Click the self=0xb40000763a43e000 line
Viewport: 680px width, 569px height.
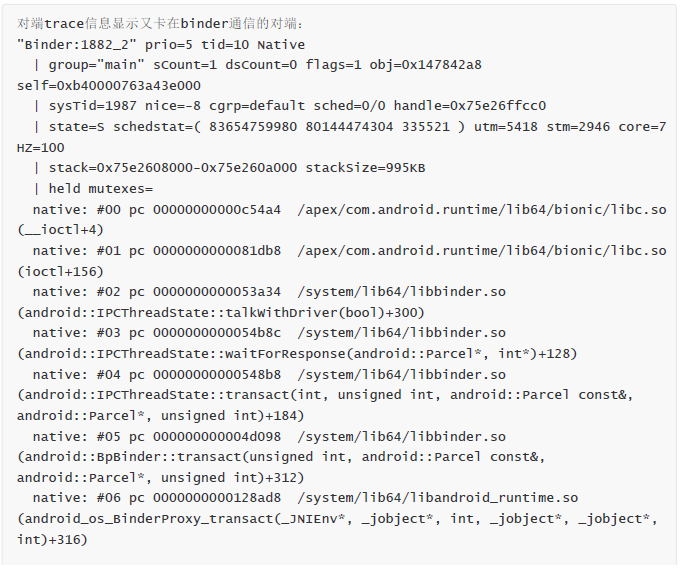109,86
